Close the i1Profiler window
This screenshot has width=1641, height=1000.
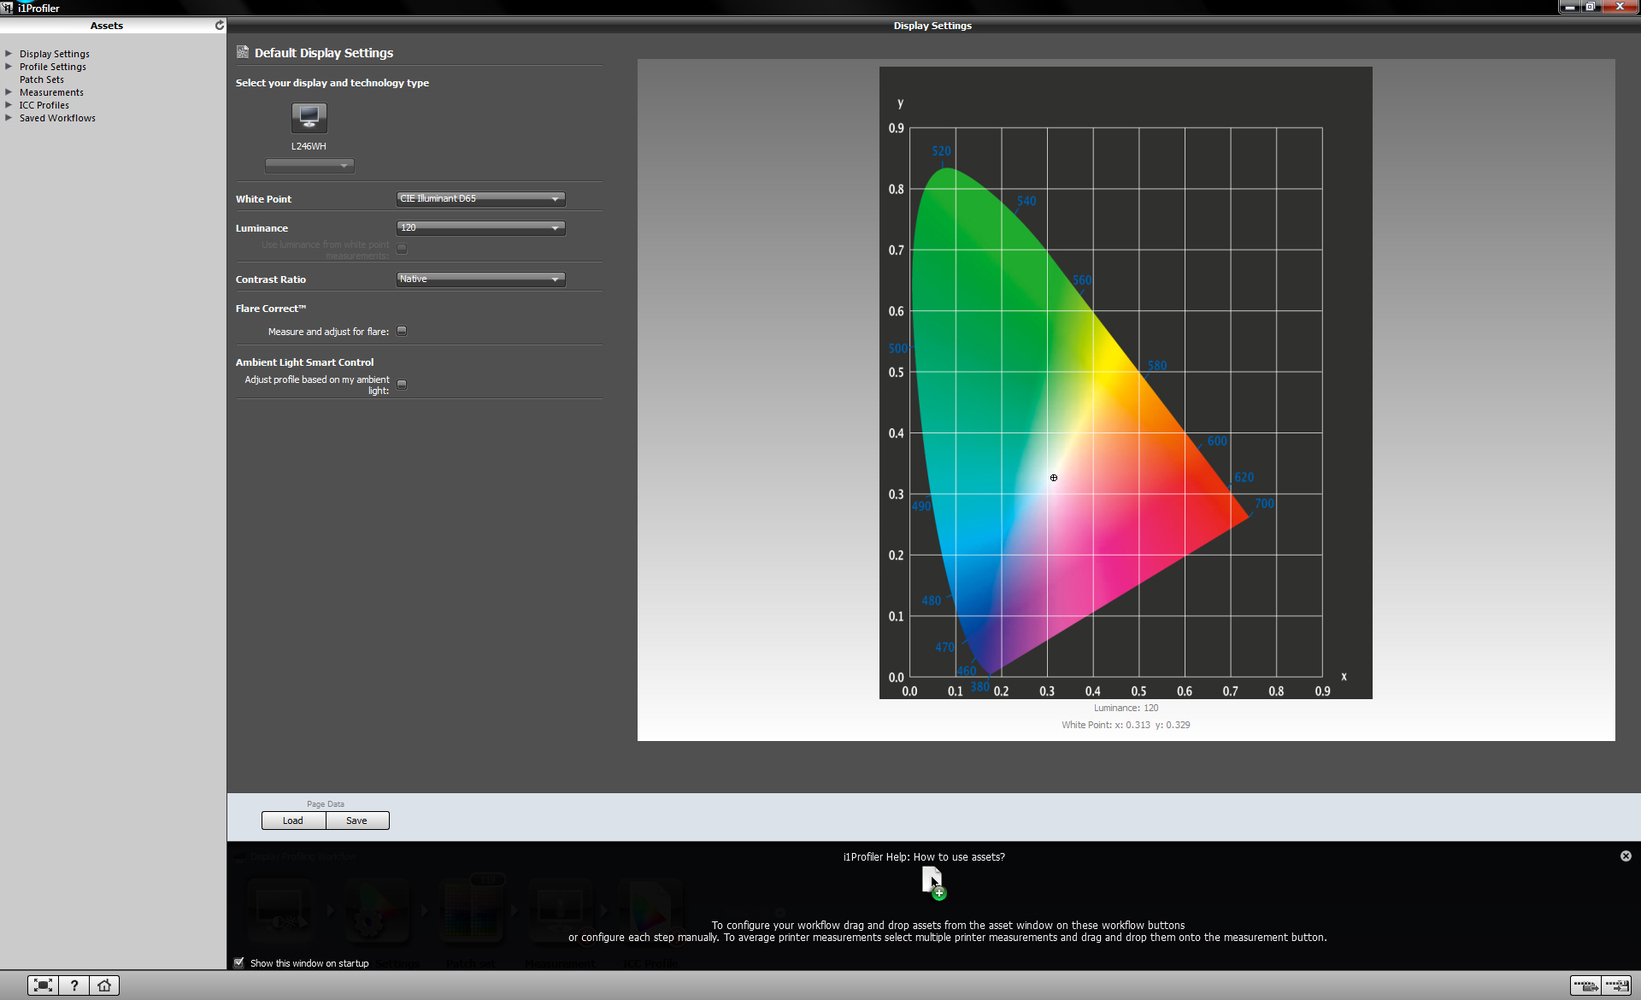click(x=1620, y=6)
